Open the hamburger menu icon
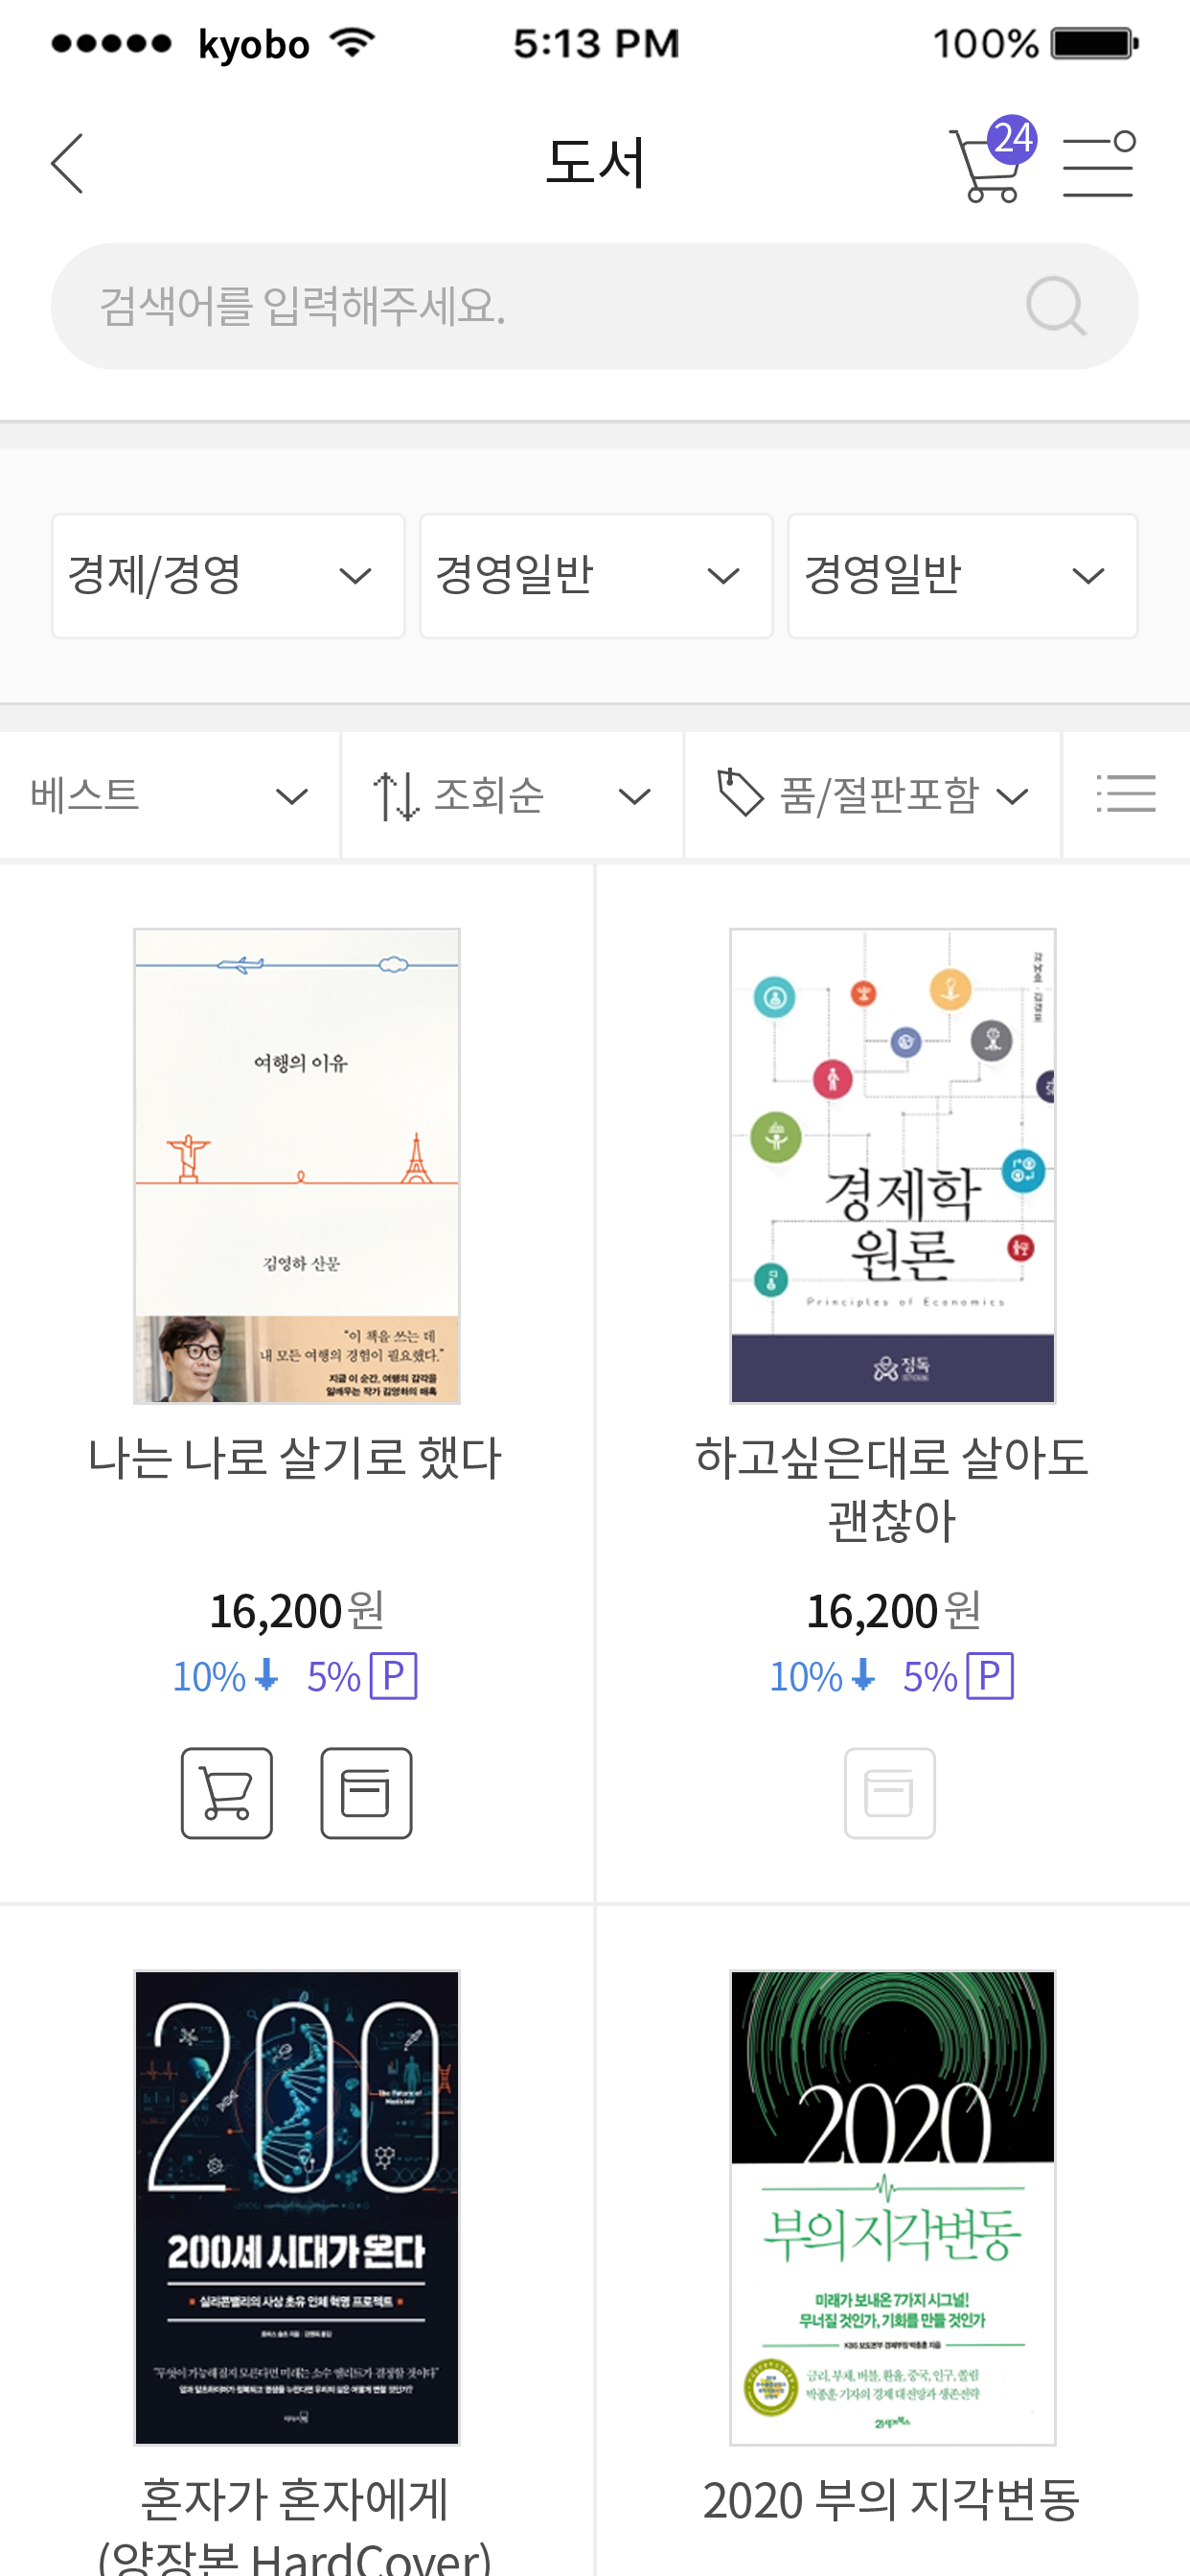The height and width of the screenshot is (2576, 1190). point(1098,165)
